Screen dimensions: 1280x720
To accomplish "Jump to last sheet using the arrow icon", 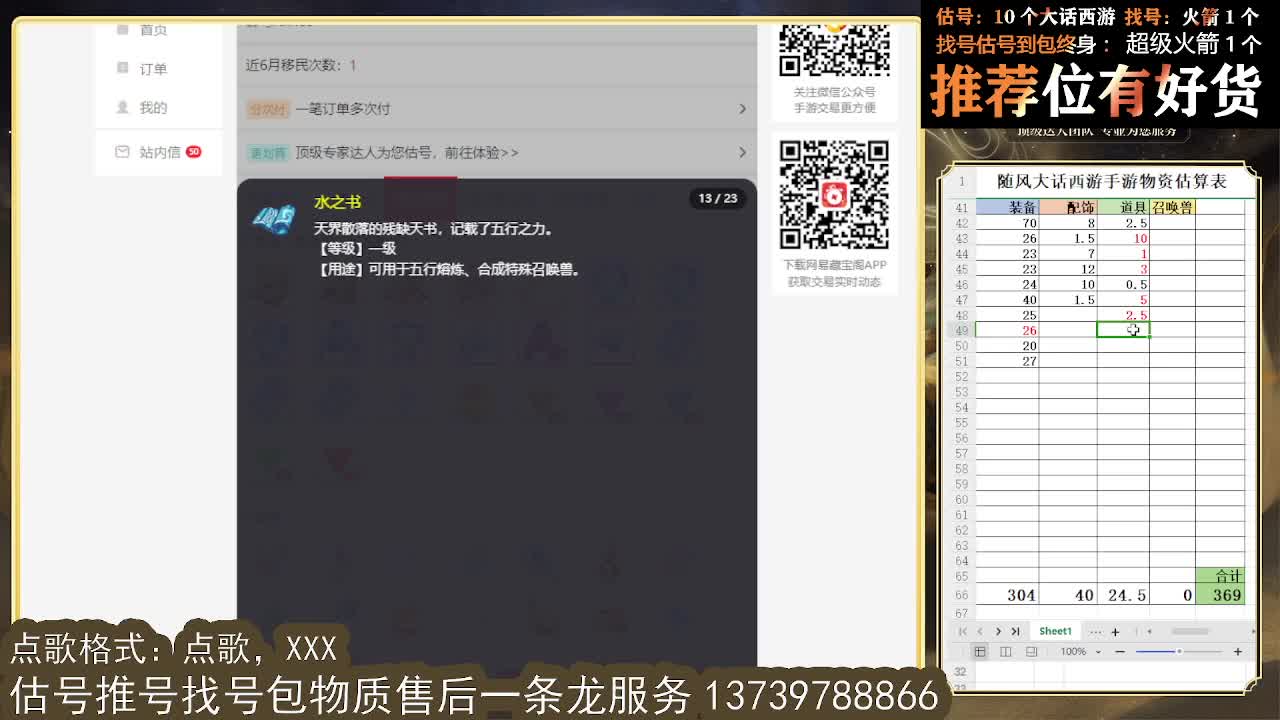I will pos(1016,631).
